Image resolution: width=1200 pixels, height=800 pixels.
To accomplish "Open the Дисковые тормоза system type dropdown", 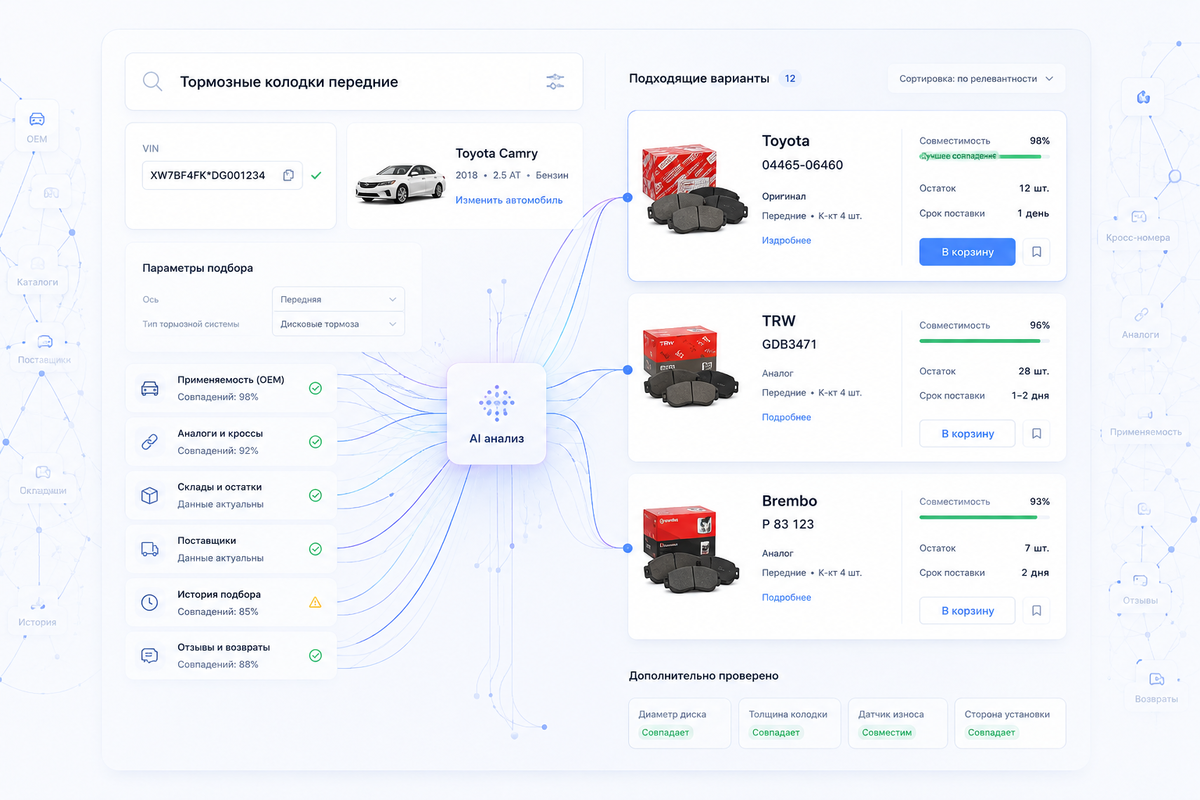I will [338, 324].
